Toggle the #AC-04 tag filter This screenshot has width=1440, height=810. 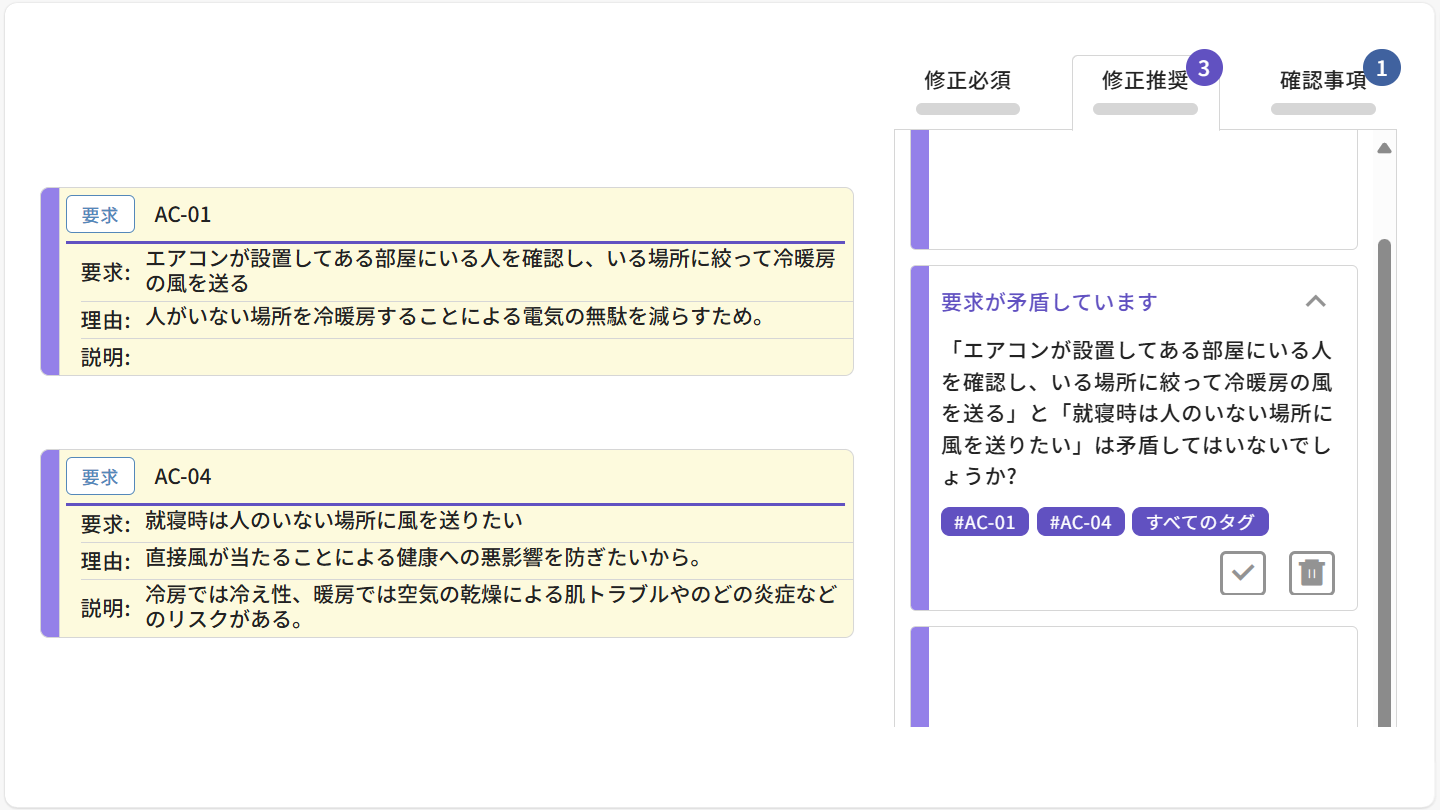click(x=1080, y=521)
